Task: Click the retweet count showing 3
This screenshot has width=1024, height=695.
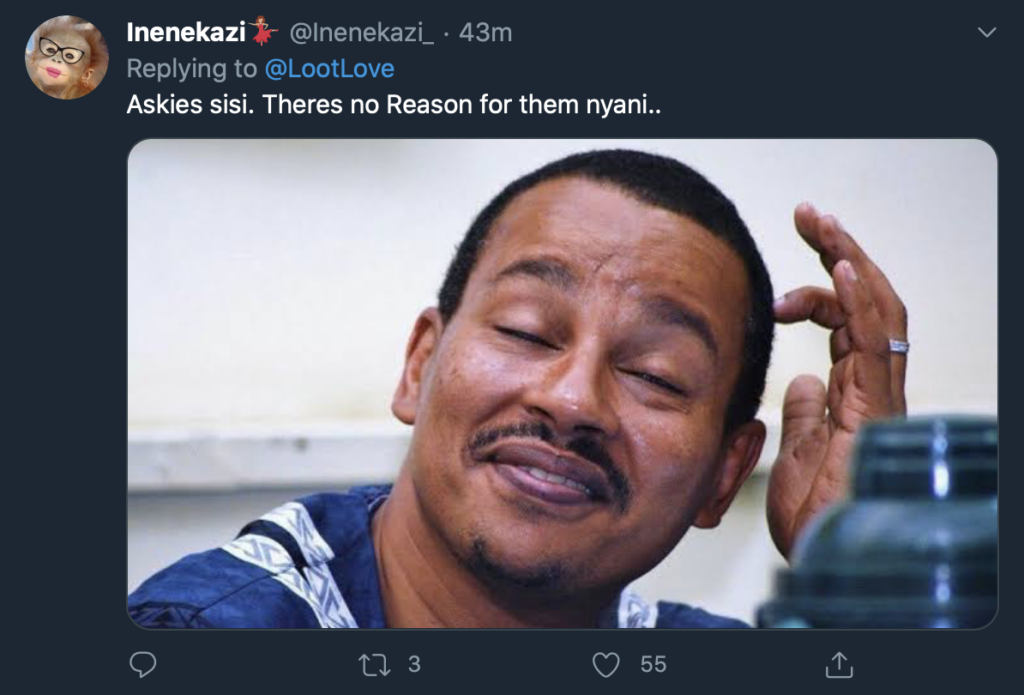Action: 414,664
